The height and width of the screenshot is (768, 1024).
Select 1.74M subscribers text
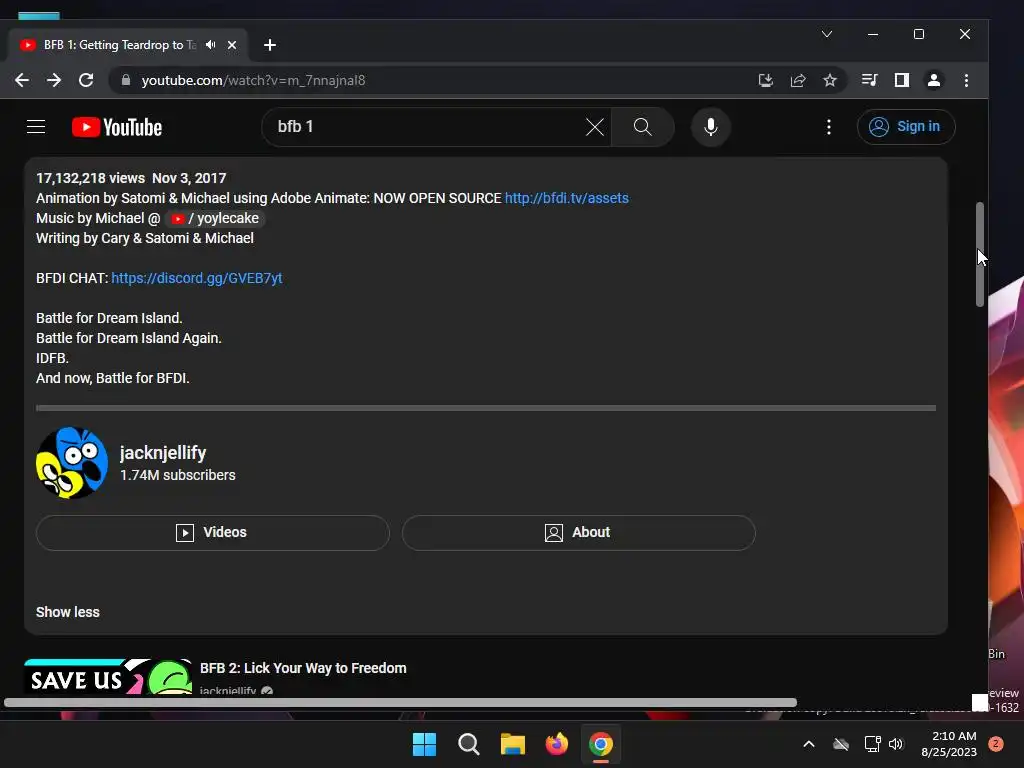coord(178,475)
